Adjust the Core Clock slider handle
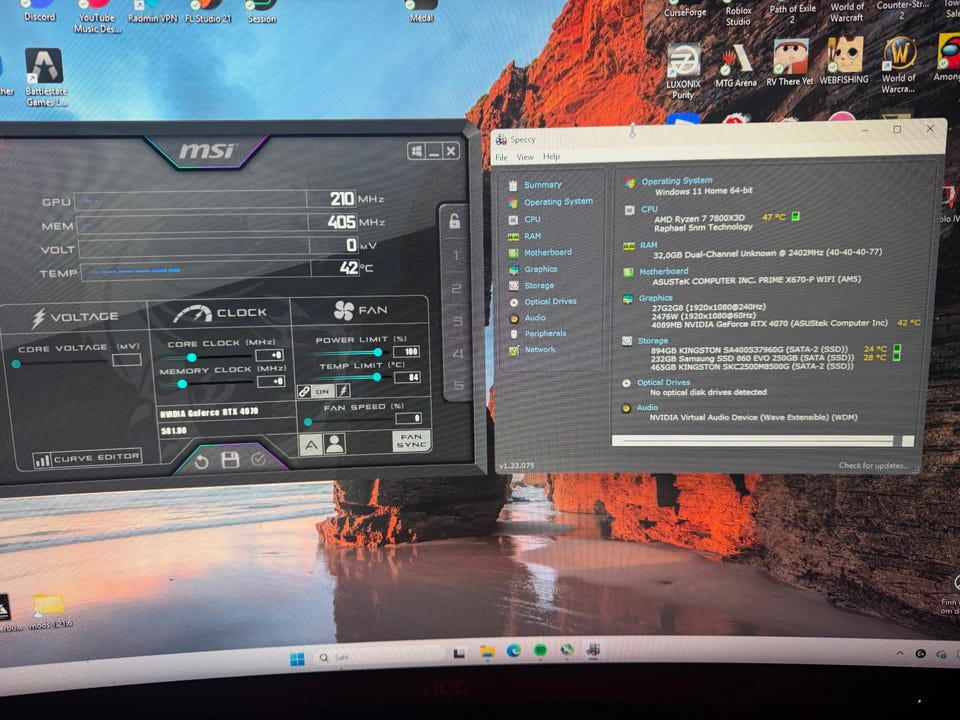 point(192,357)
